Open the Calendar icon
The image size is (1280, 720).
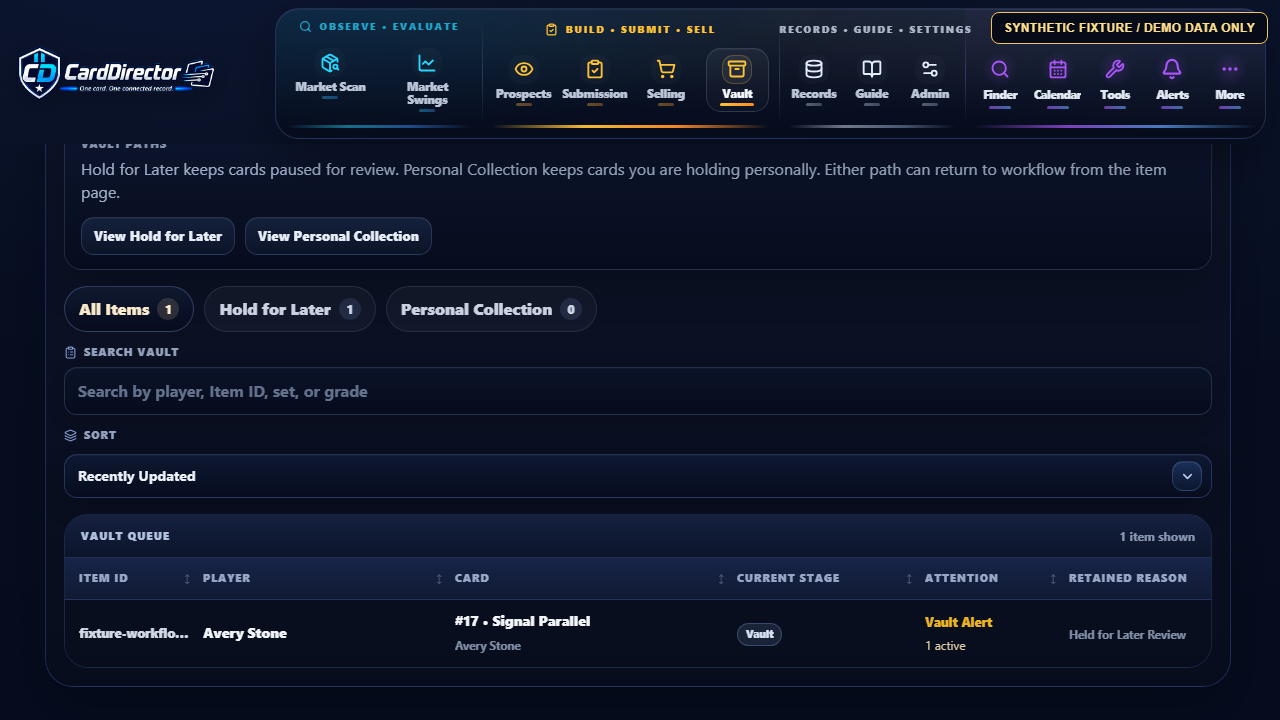click(1057, 69)
